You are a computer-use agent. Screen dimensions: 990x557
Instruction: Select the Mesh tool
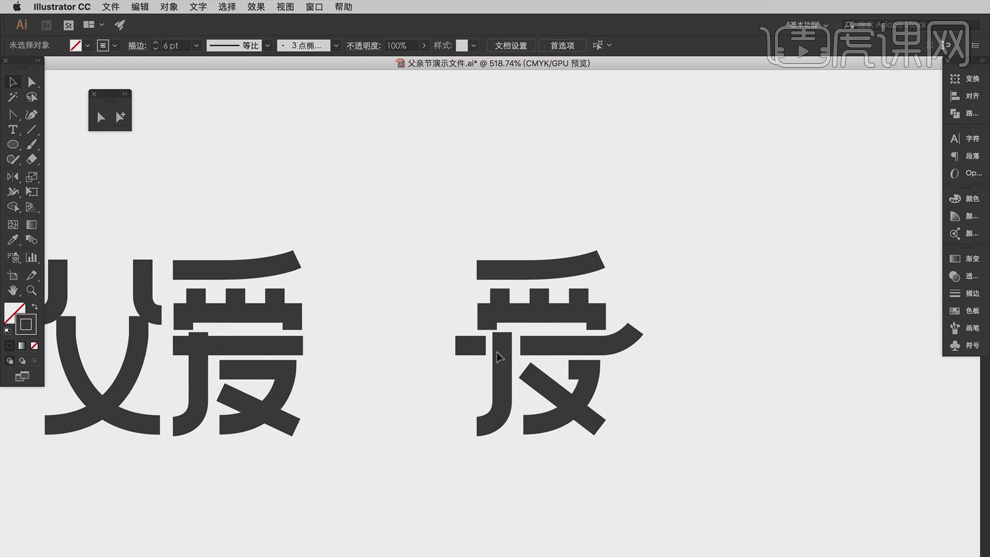click(x=13, y=225)
